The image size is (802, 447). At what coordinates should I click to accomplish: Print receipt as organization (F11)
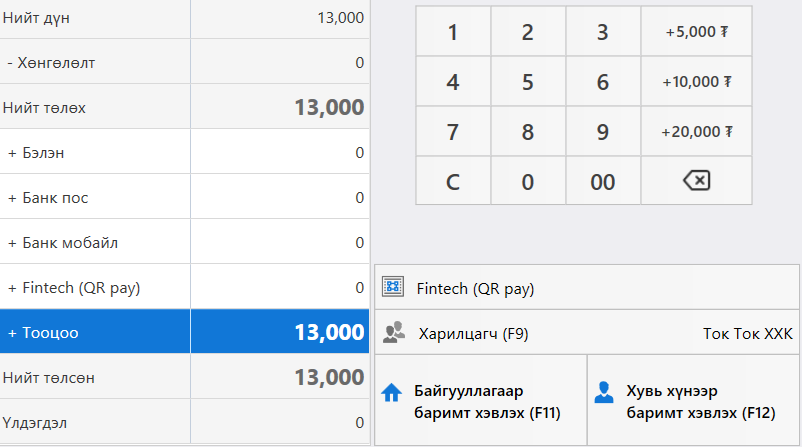click(x=481, y=400)
